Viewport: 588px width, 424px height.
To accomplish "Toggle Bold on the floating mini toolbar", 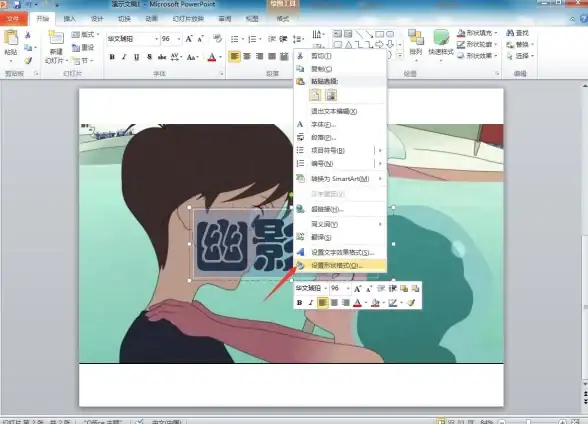I will point(299,303).
